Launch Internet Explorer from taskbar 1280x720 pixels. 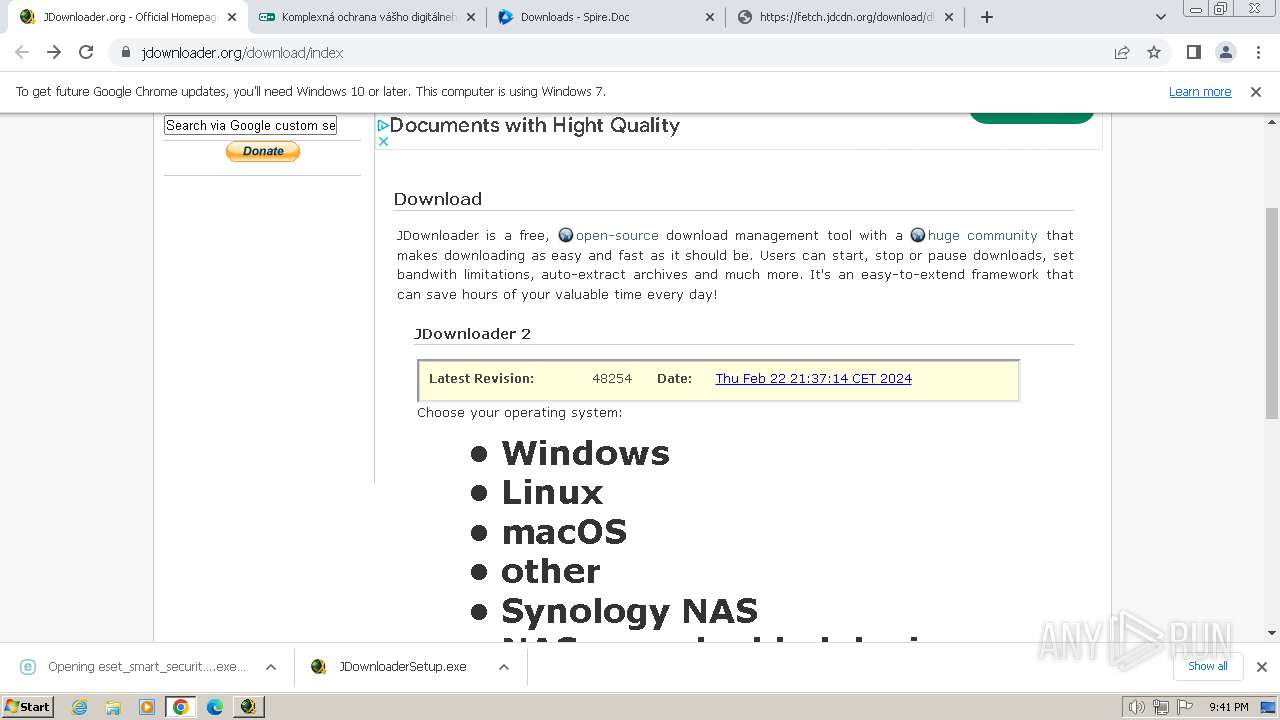tap(79, 707)
